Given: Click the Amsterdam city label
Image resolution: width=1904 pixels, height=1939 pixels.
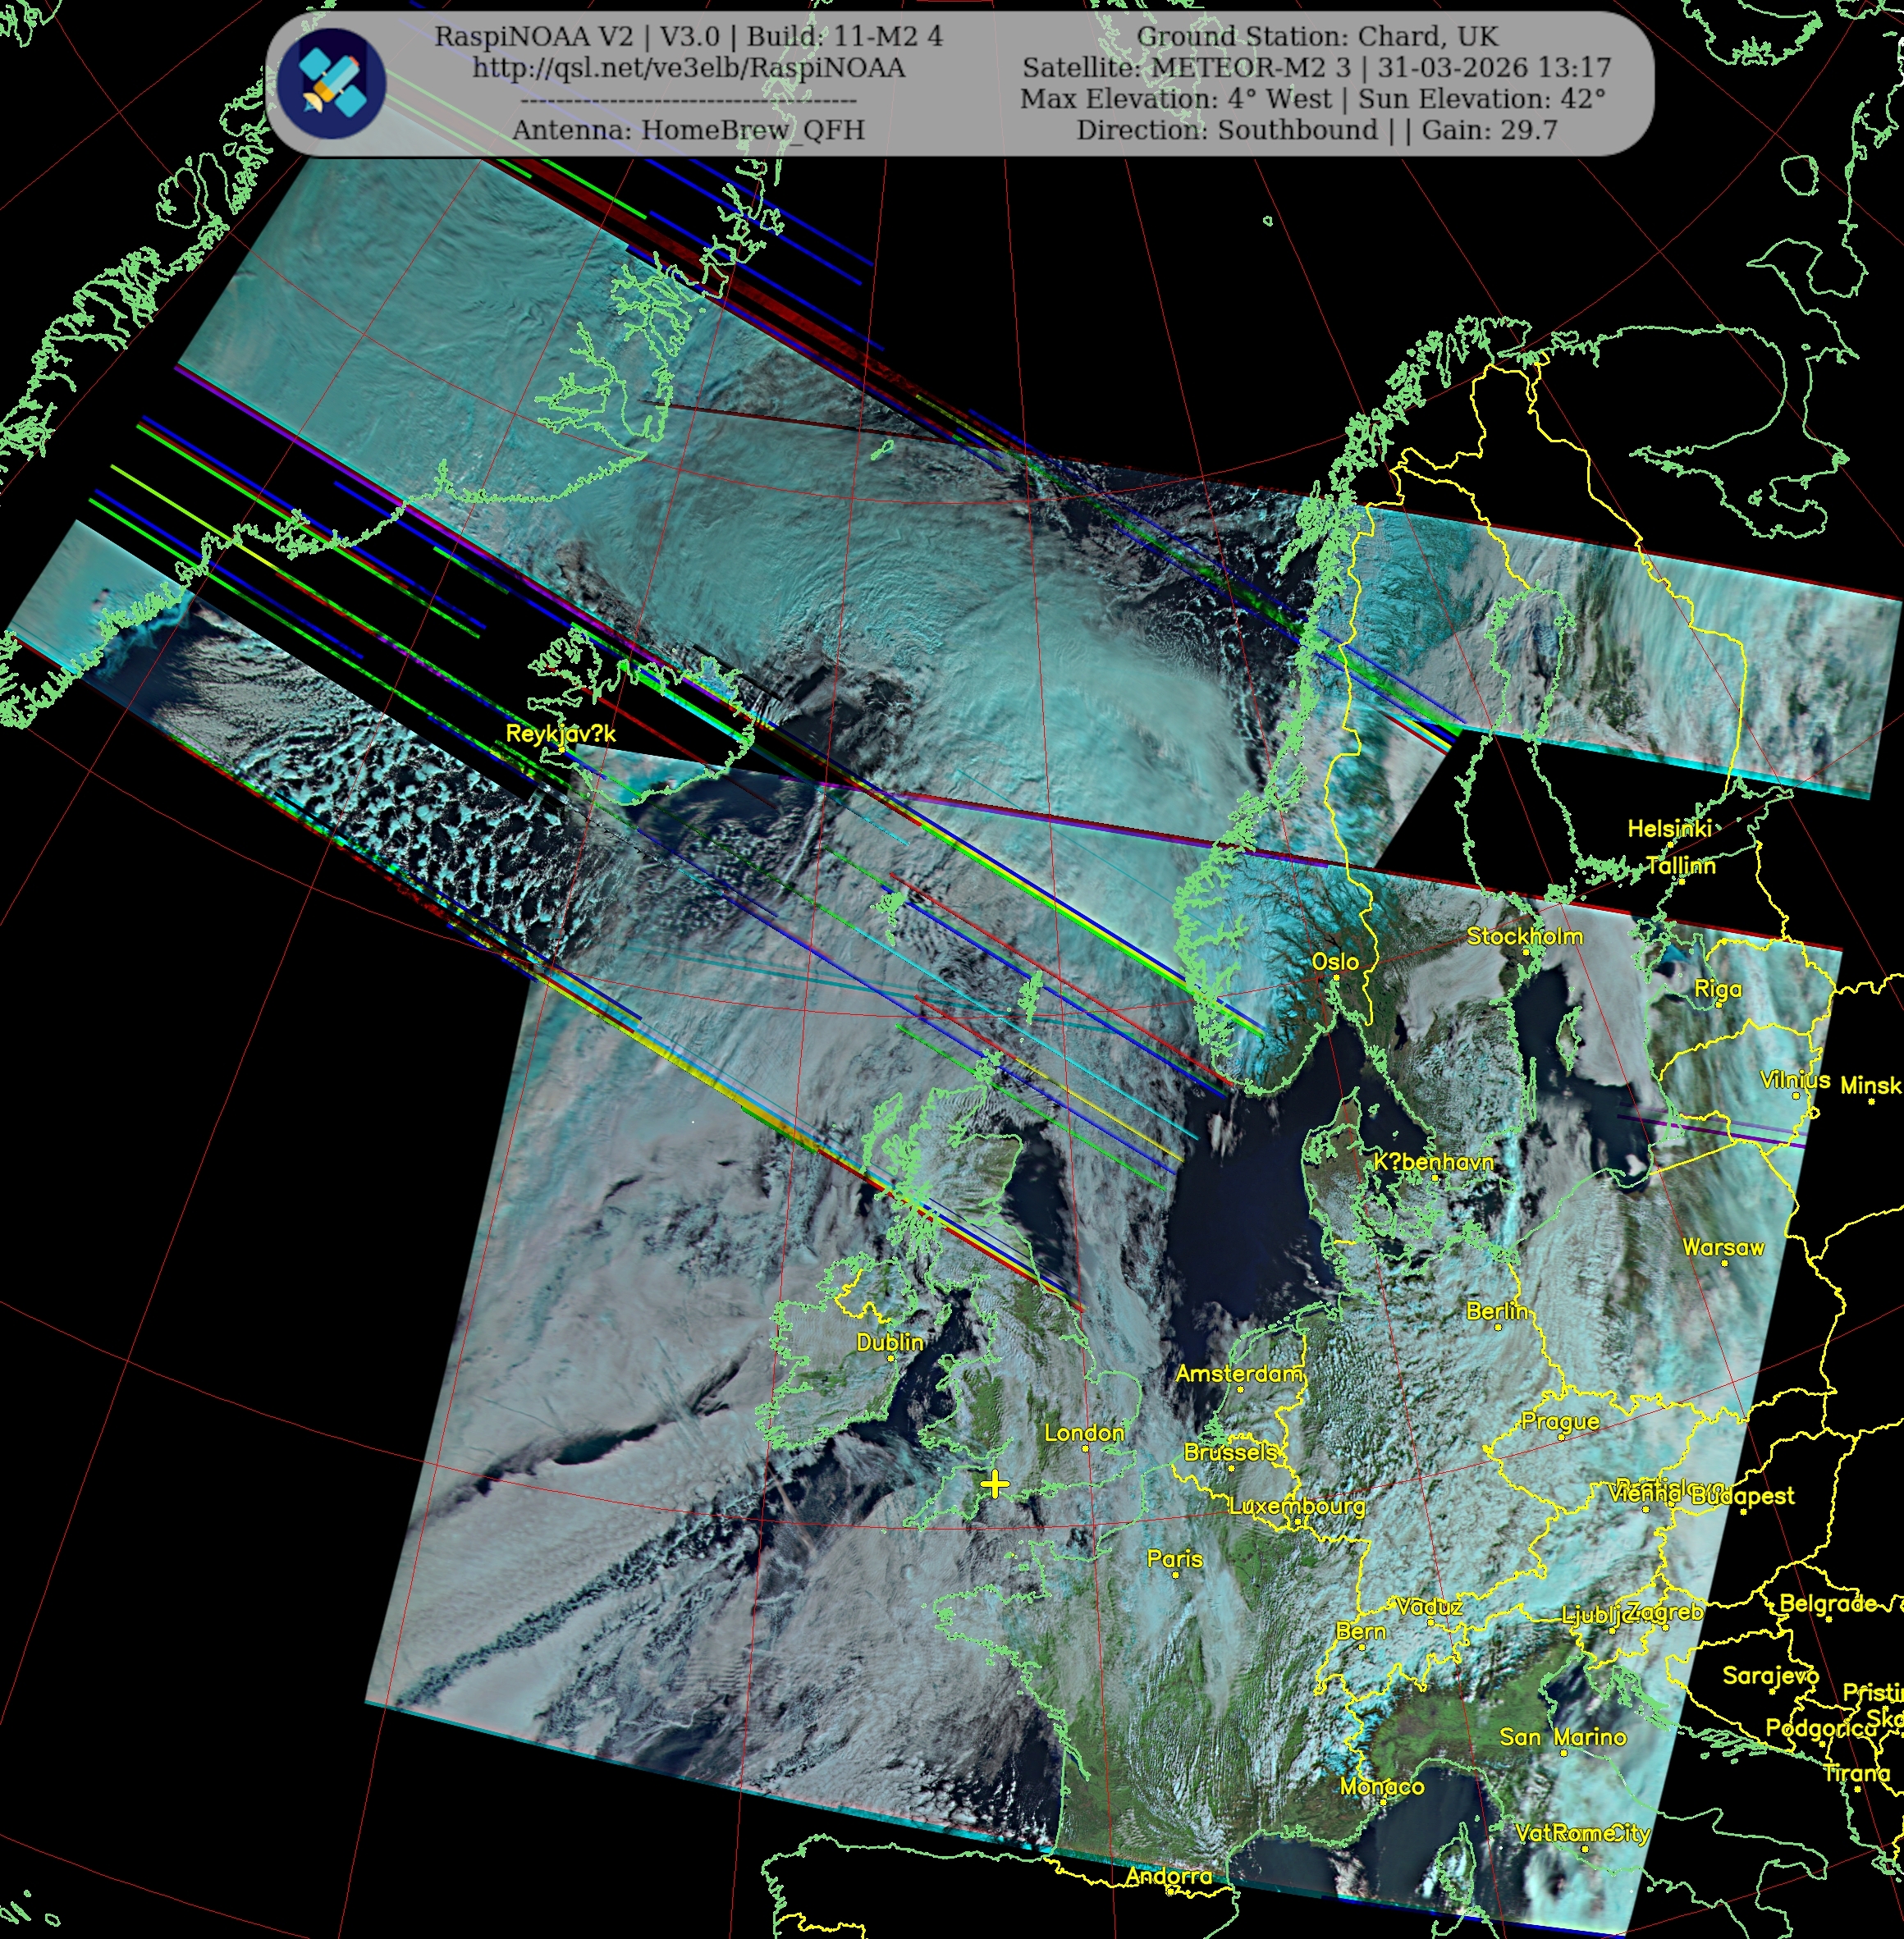Looking at the screenshot, I should coord(1239,1374).
